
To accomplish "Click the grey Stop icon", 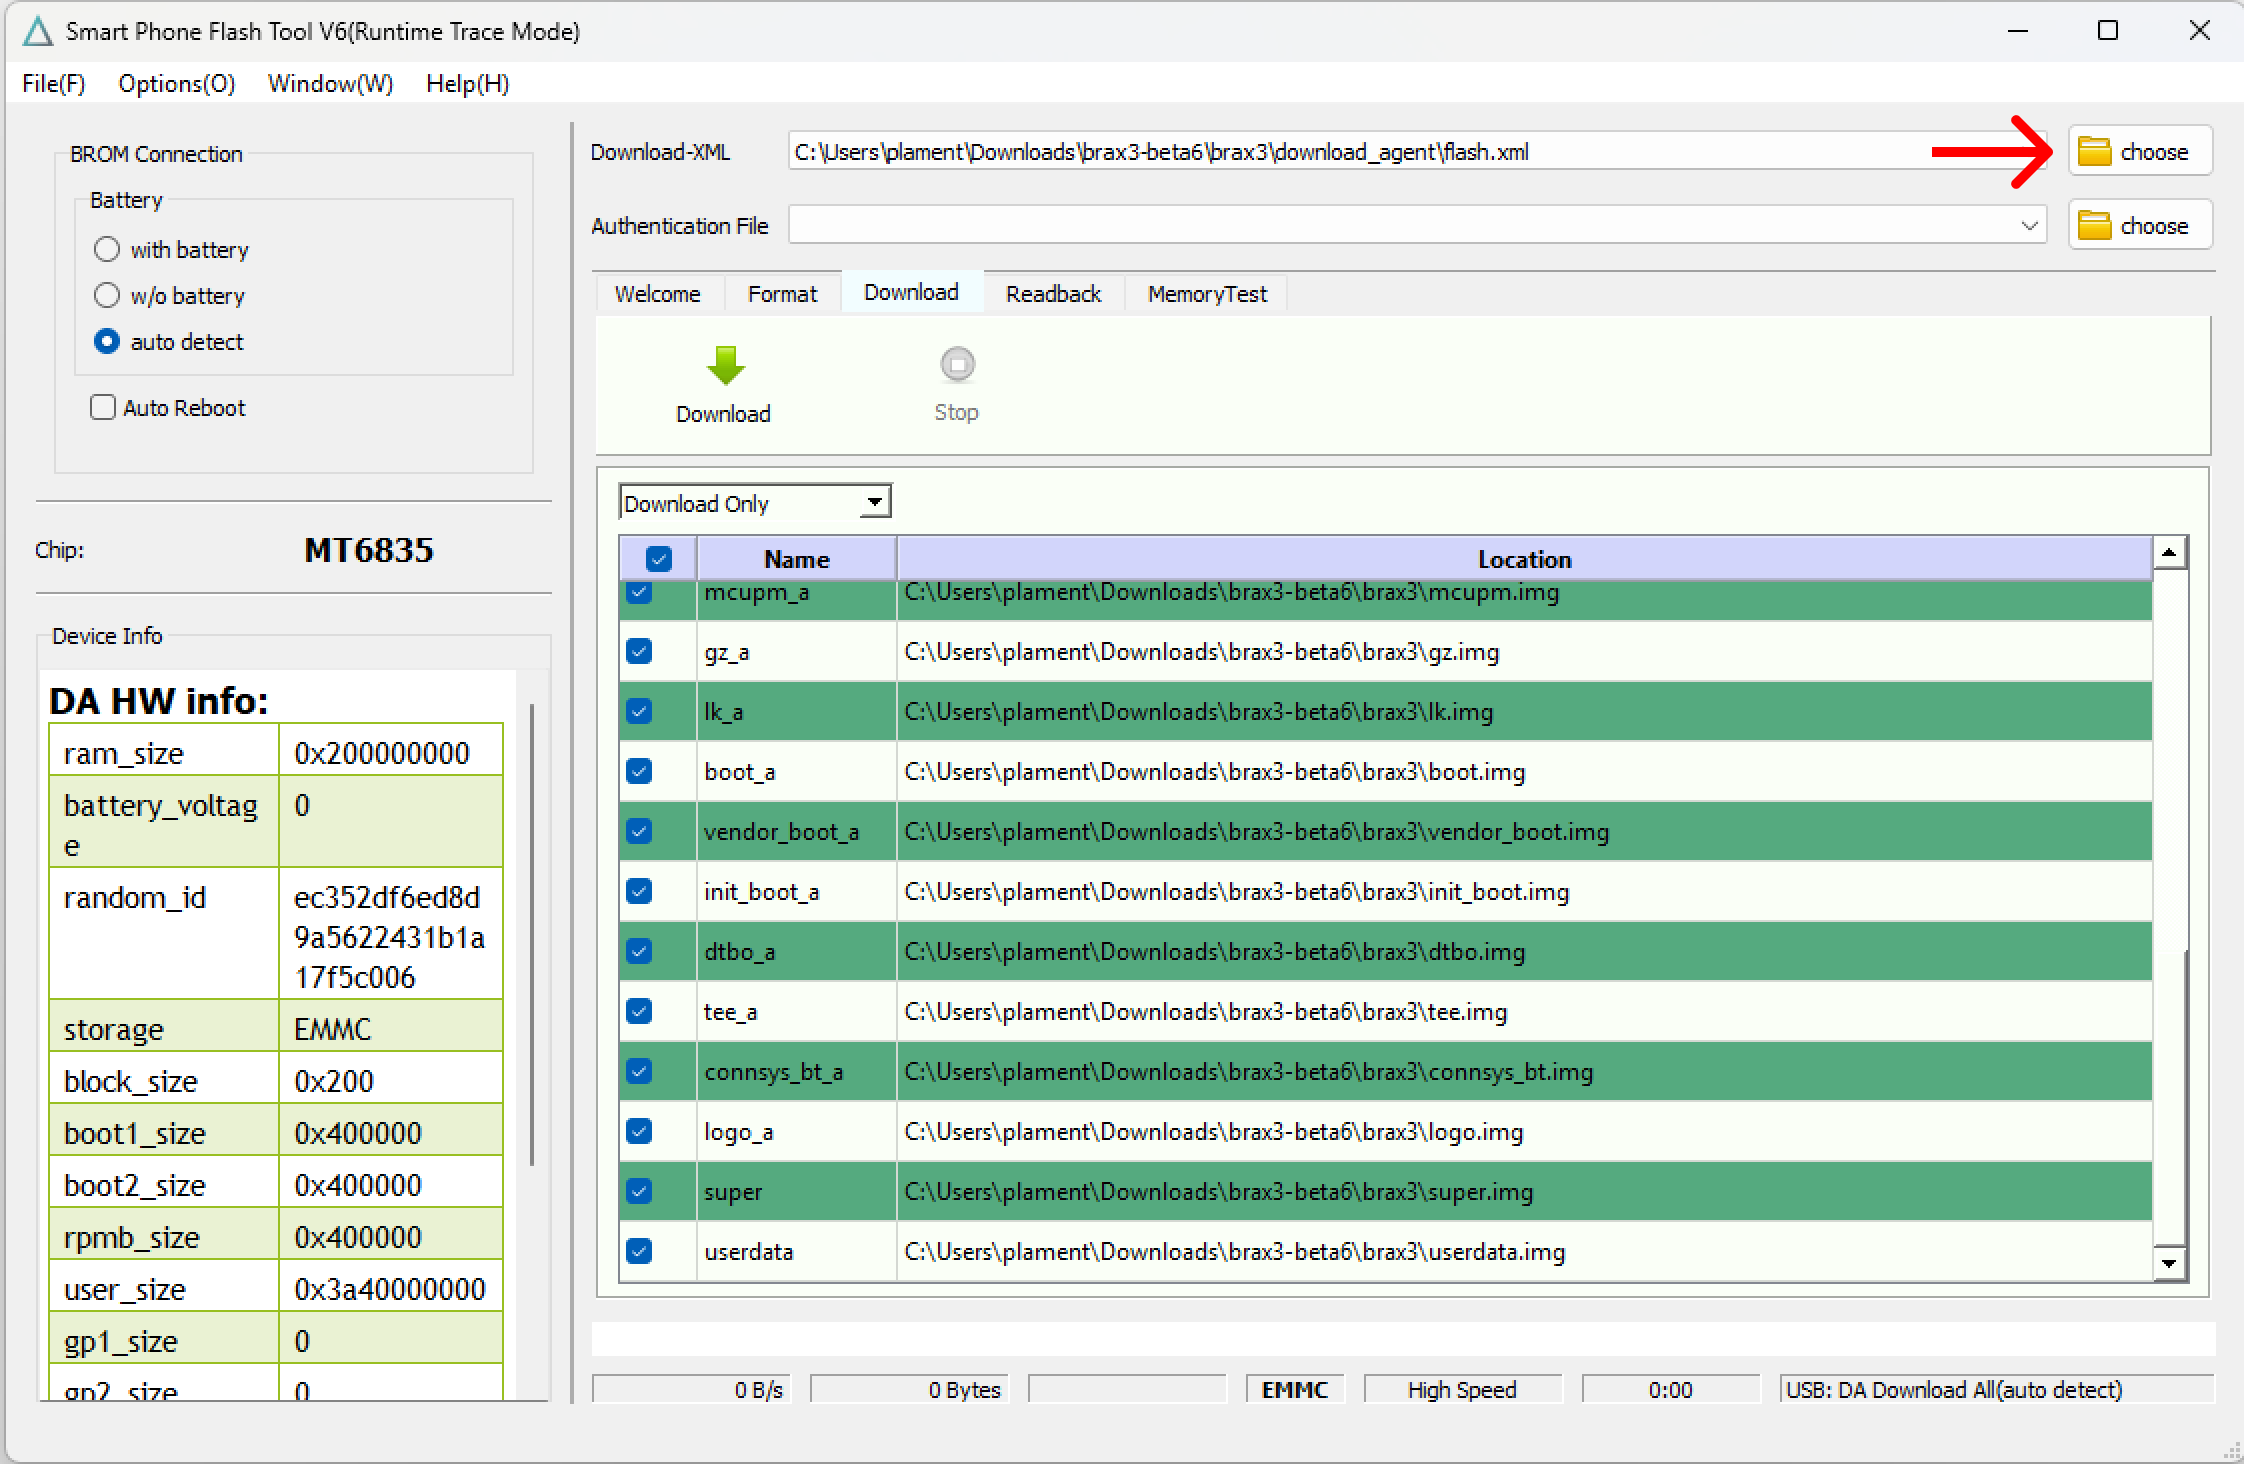I will coord(957,365).
